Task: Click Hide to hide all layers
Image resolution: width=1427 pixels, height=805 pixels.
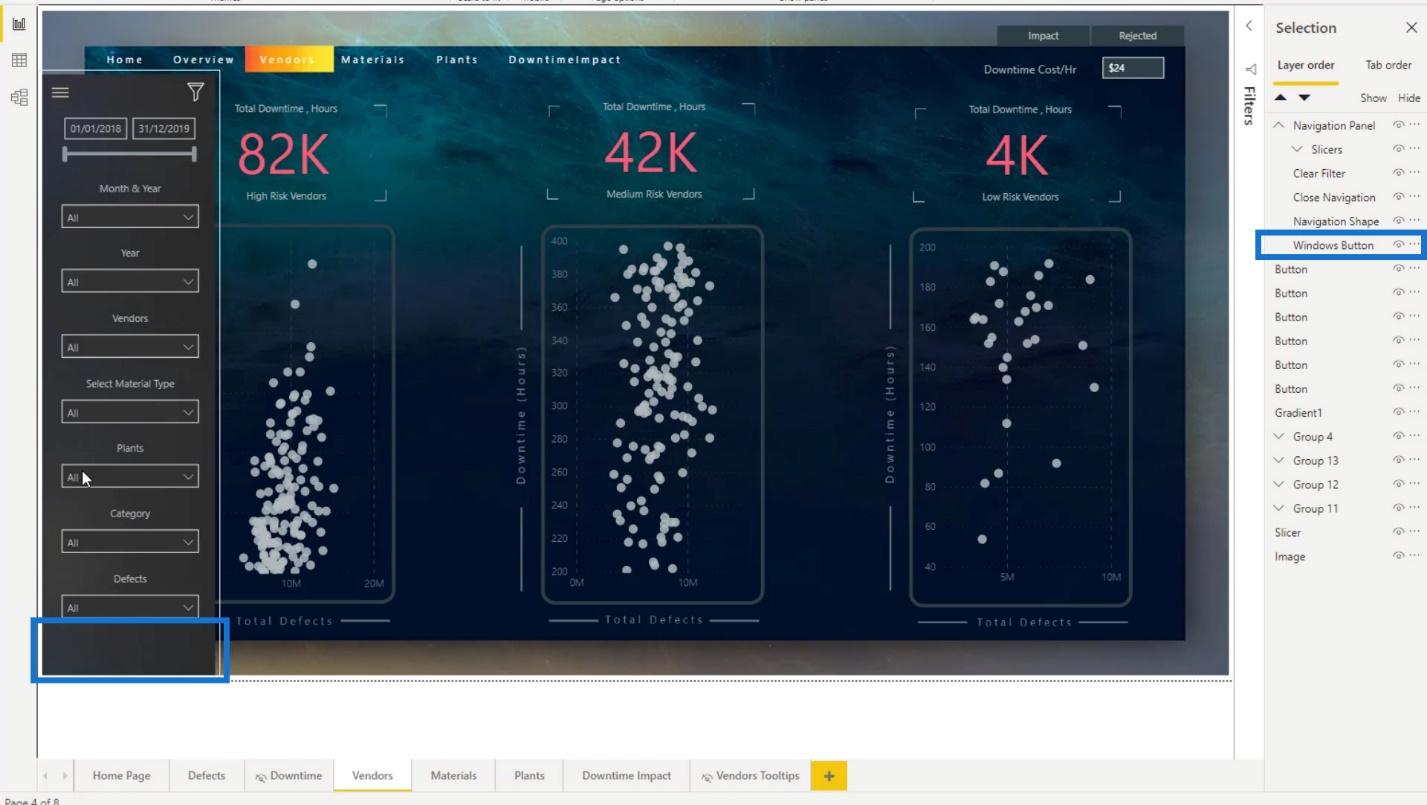Action: click(1409, 98)
